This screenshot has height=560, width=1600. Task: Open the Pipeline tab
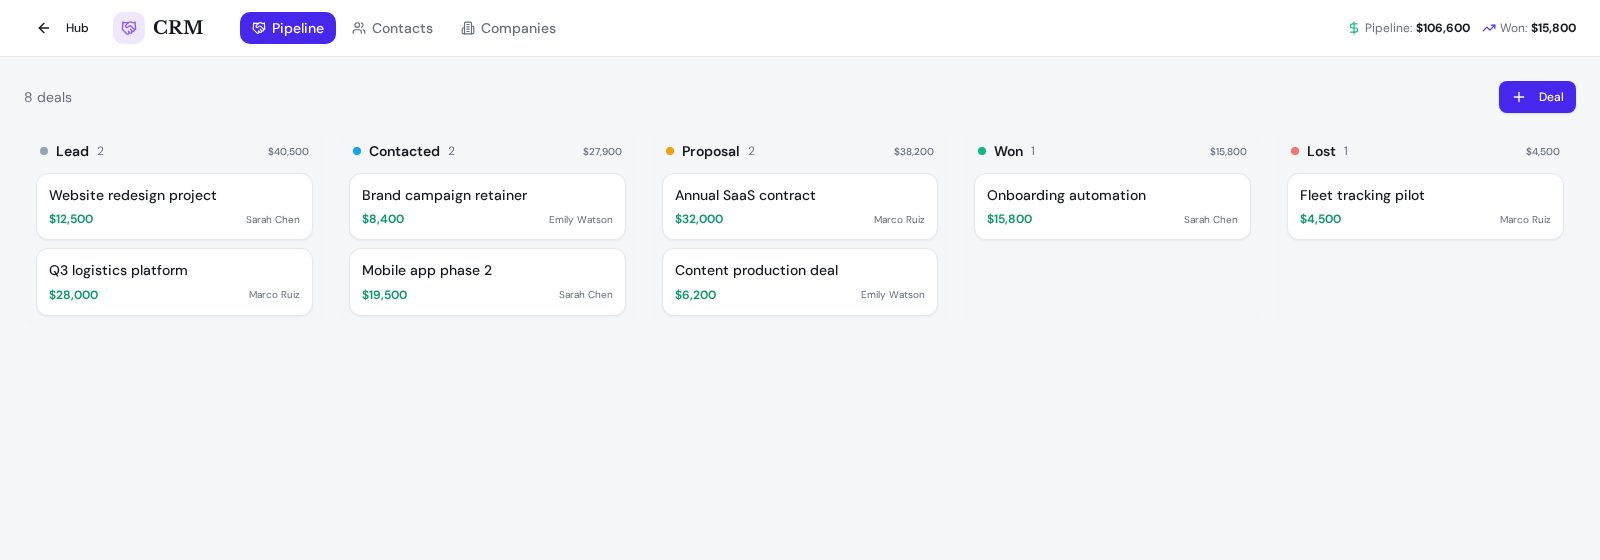288,28
